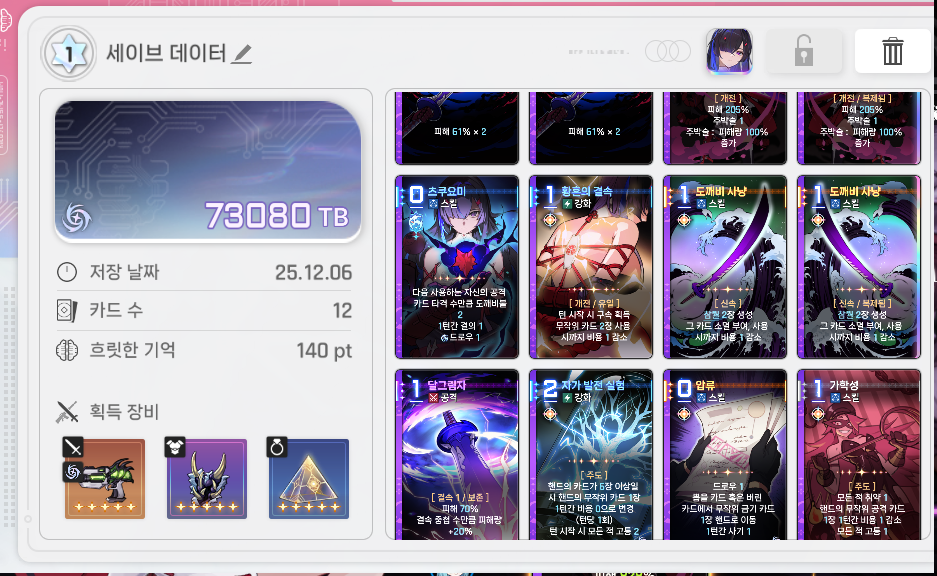Click the 획득 장비 crossed weapons icon
This screenshot has height=576, width=937.
pos(67,412)
